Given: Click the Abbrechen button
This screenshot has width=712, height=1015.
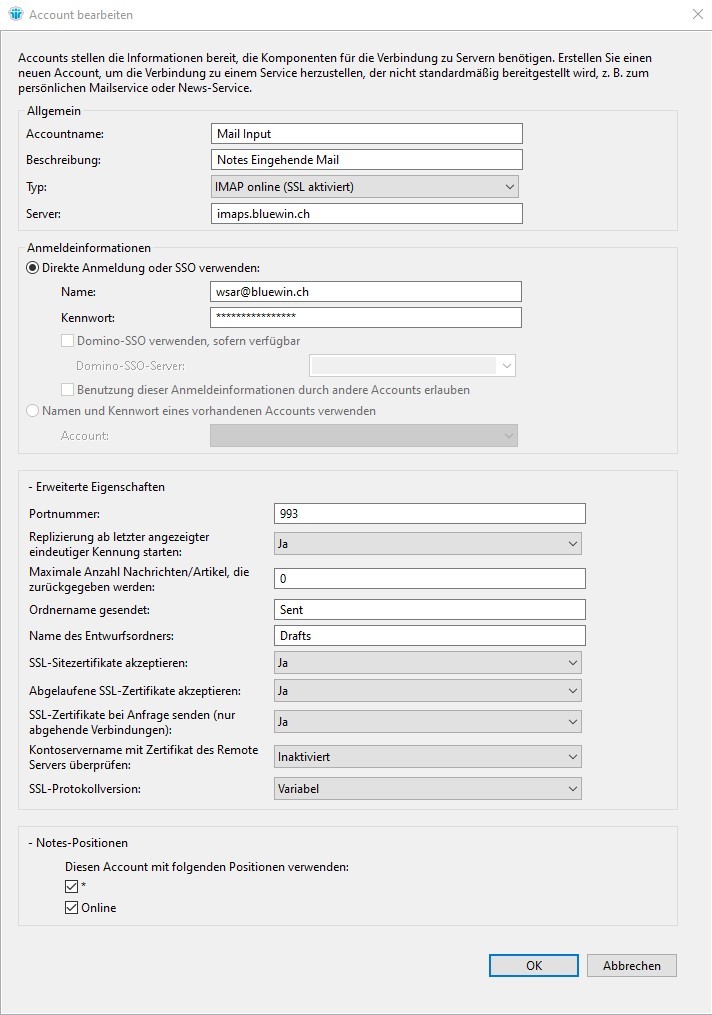Looking at the screenshot, I should point(631,965).
